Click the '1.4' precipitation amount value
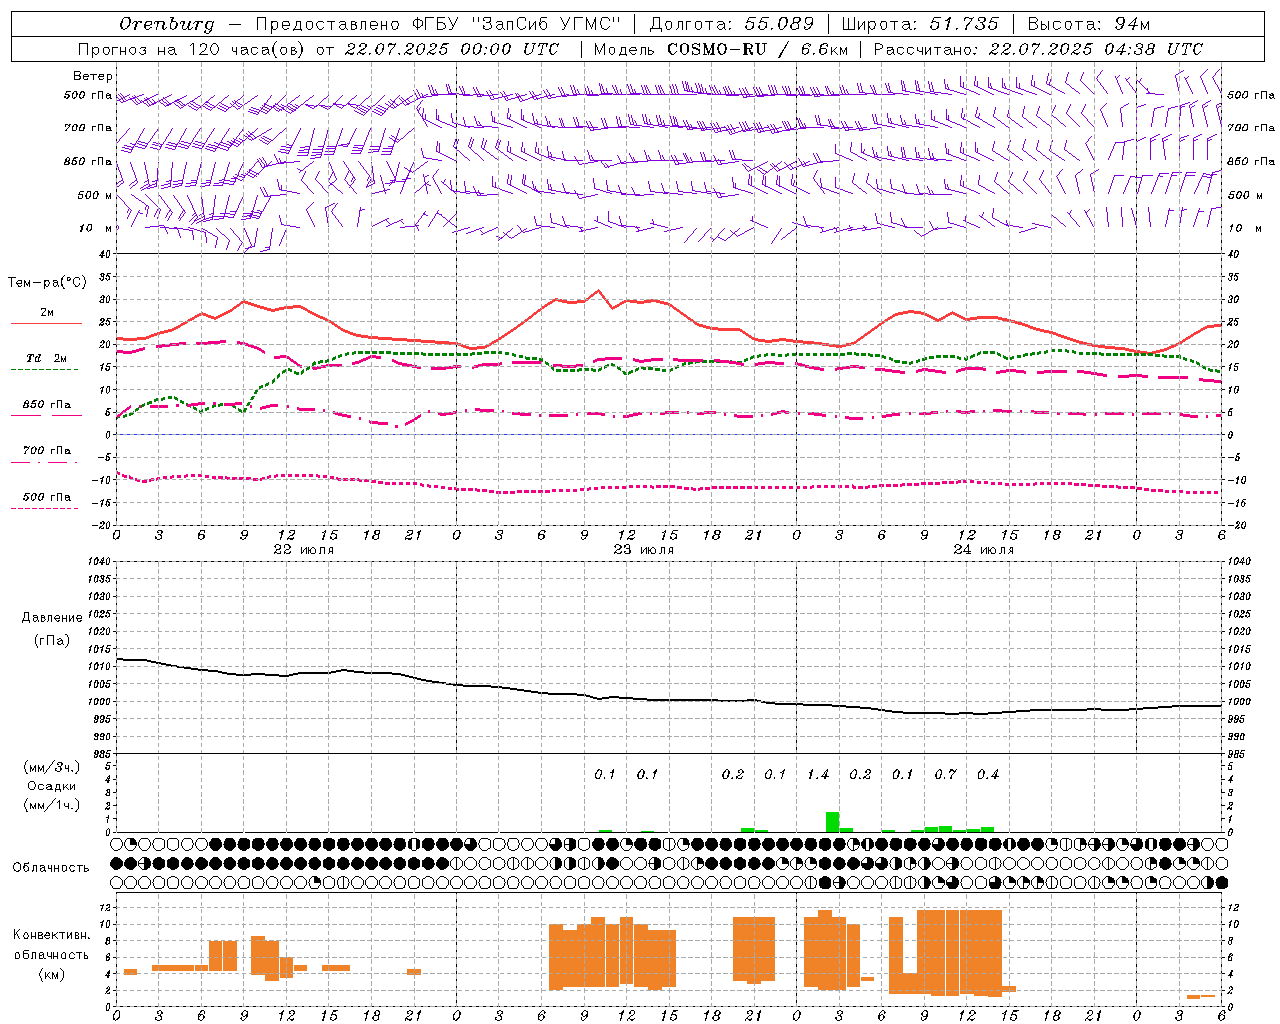The image size is (1280, 1024). coord(818,774)
